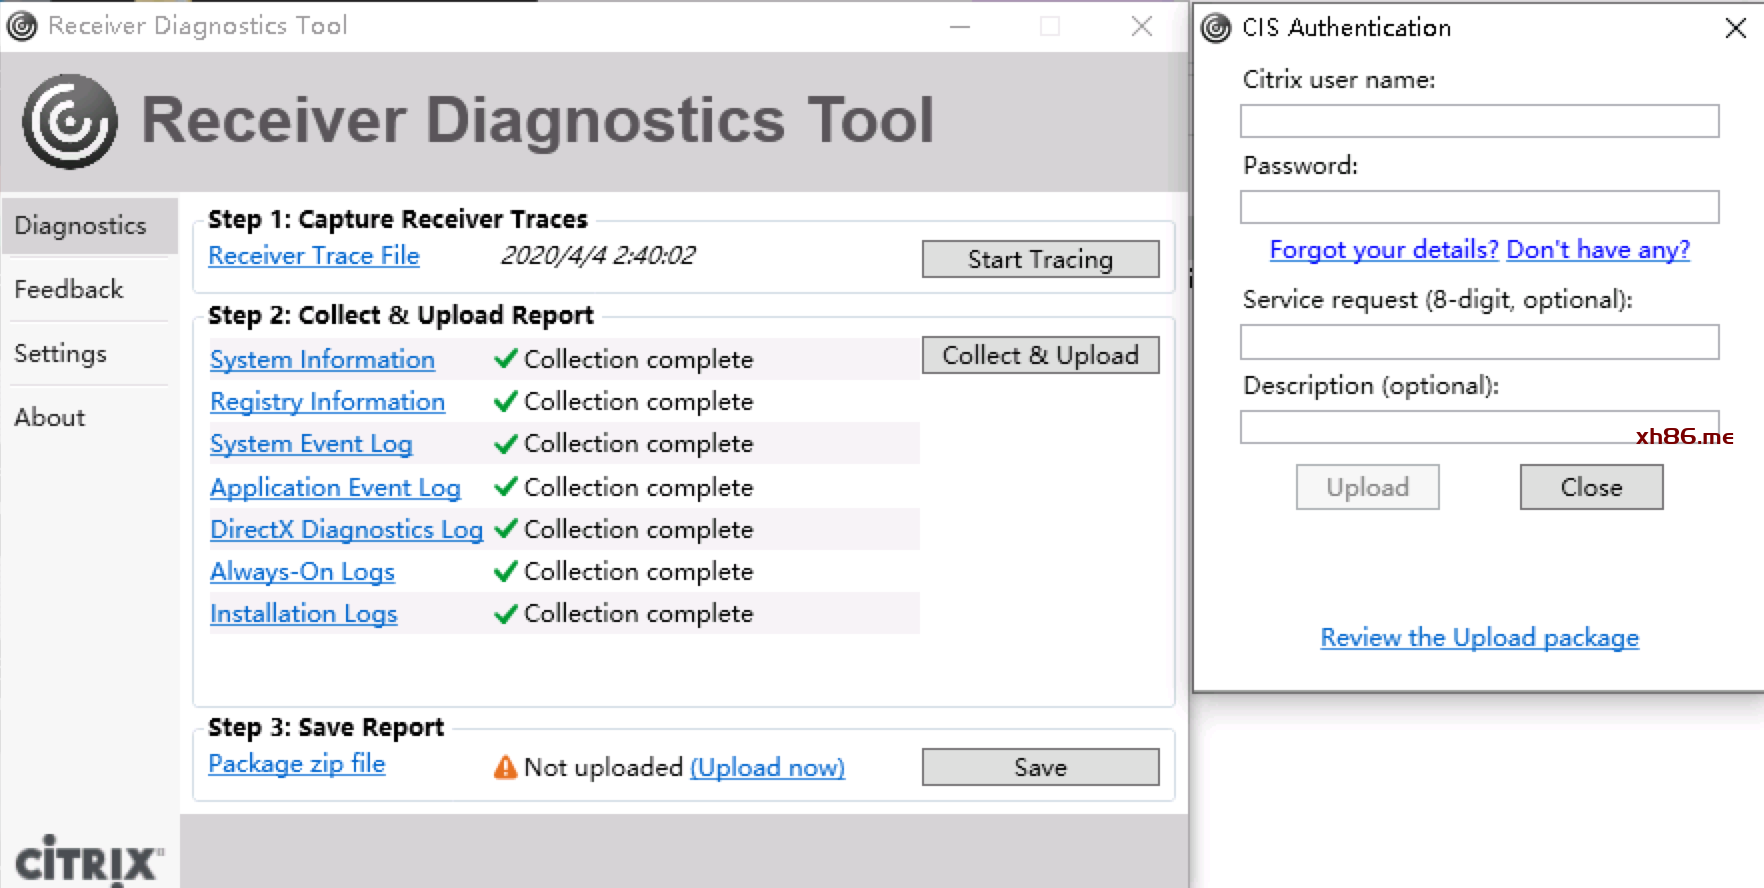The height and width of the screenshot is (888, 1764).
Task: Click the Upload now link
Action: click(767, 768)
